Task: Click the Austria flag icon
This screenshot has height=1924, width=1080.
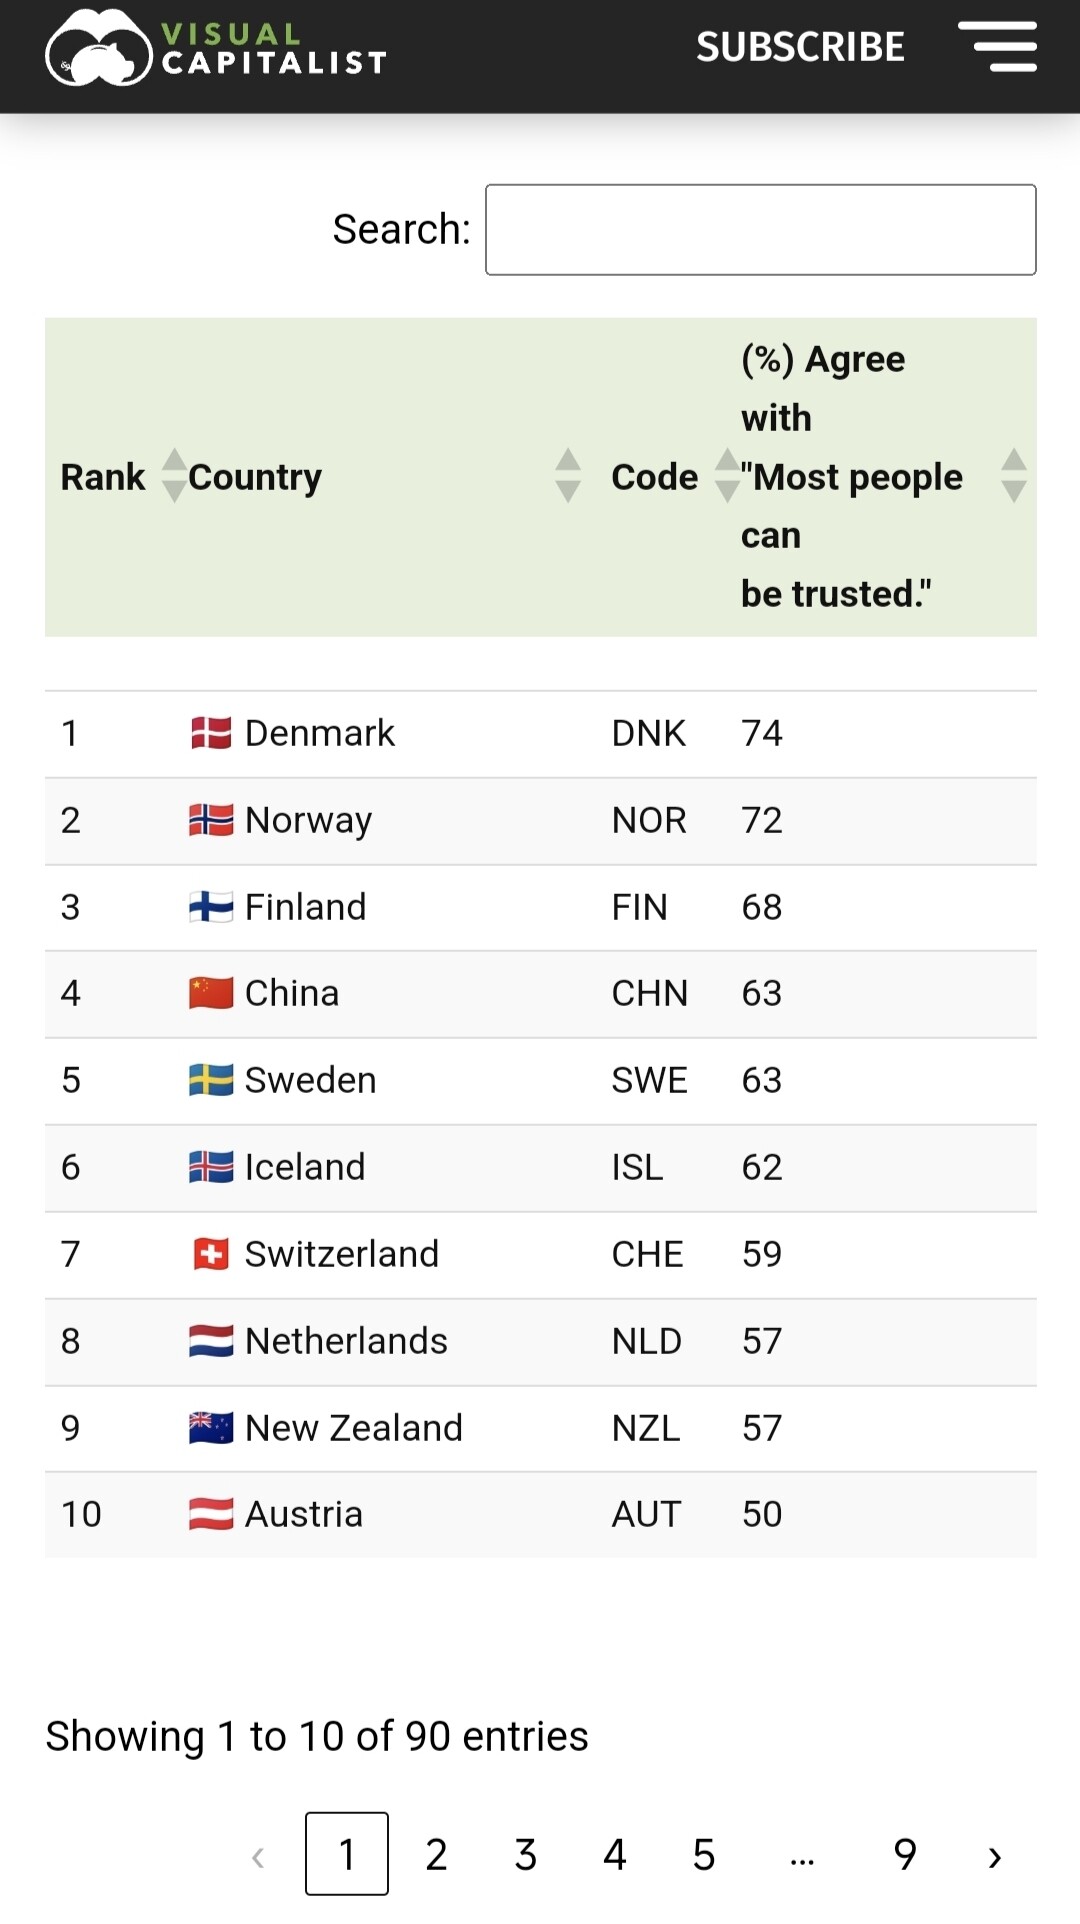Action: pos(211,1514)
